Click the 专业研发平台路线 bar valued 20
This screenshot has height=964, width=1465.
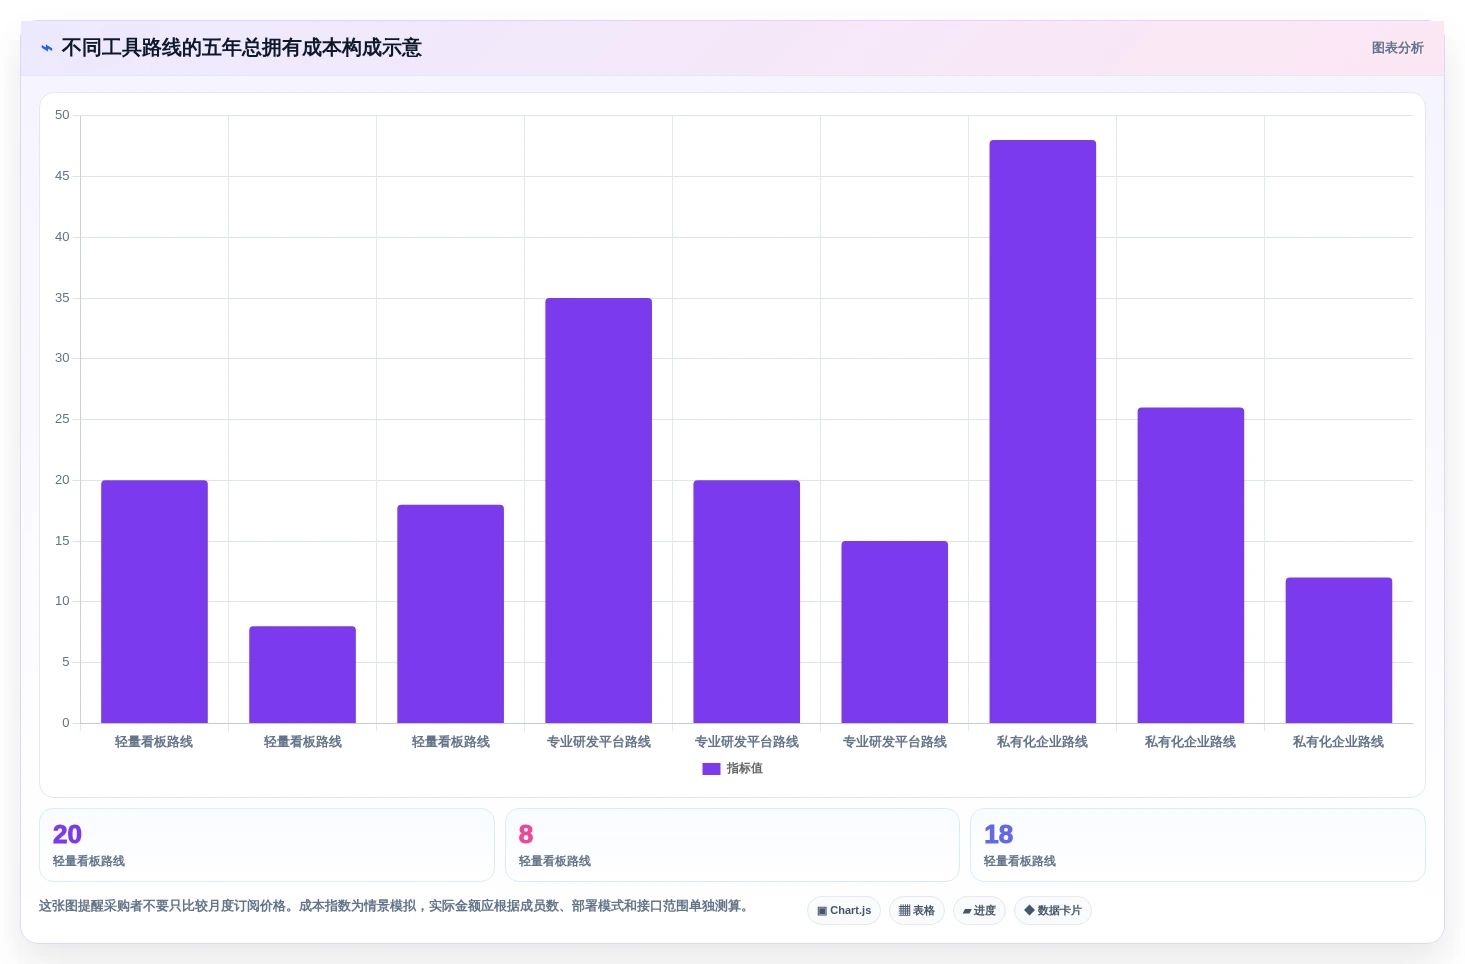pos(746,601)
